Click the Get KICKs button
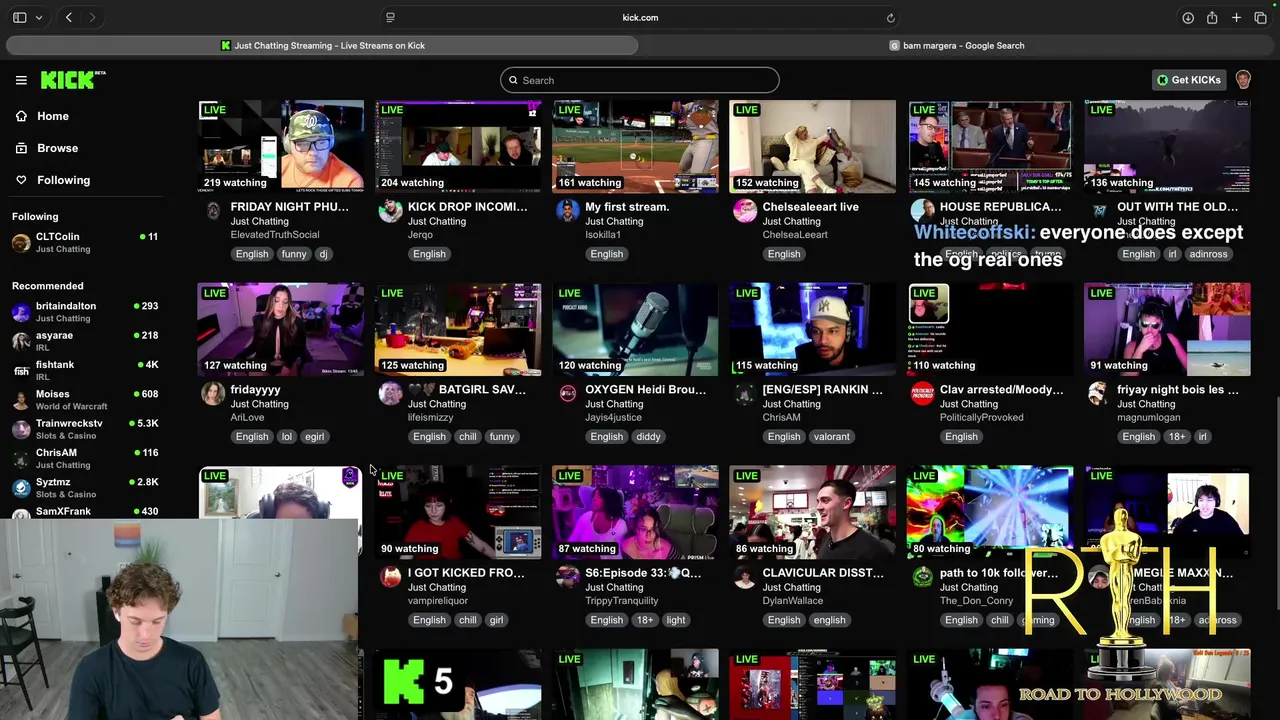The image size is (1280, 720). [1189, 80]
